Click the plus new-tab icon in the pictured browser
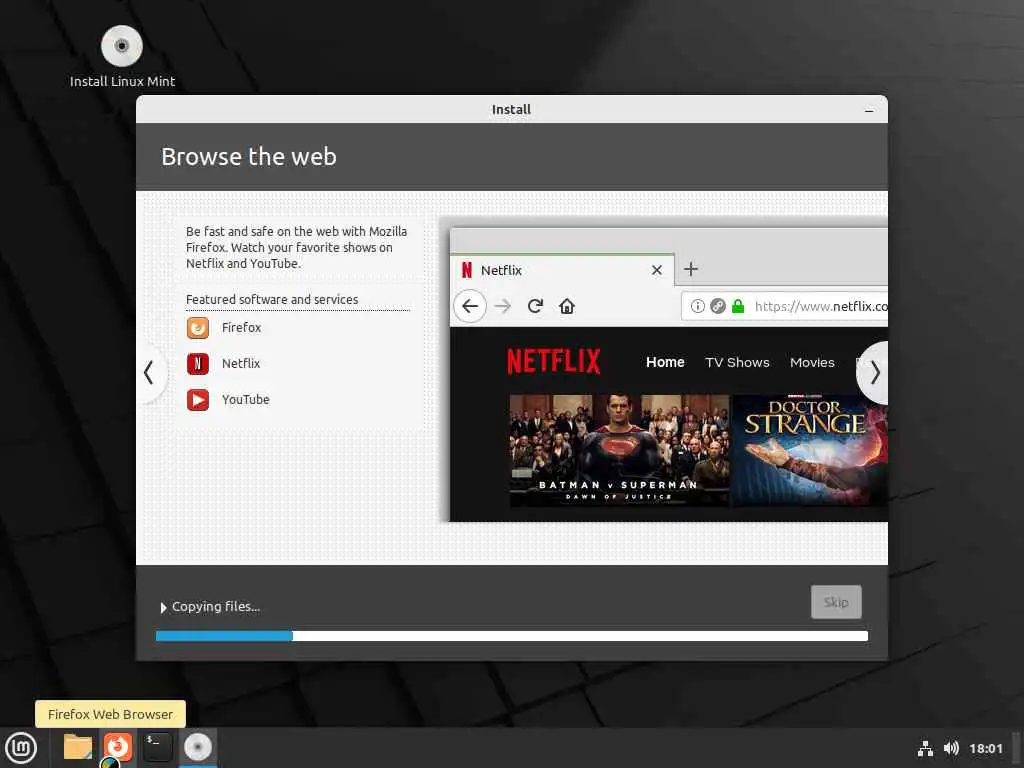Viewport: 1024px width, 768px height. pos(691,269)
